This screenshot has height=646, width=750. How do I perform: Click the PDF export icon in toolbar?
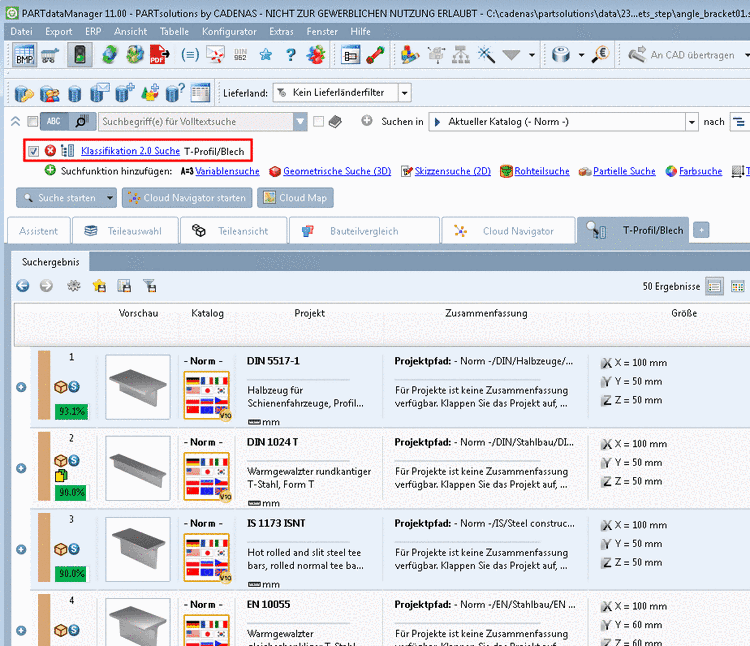pos(158,55)
